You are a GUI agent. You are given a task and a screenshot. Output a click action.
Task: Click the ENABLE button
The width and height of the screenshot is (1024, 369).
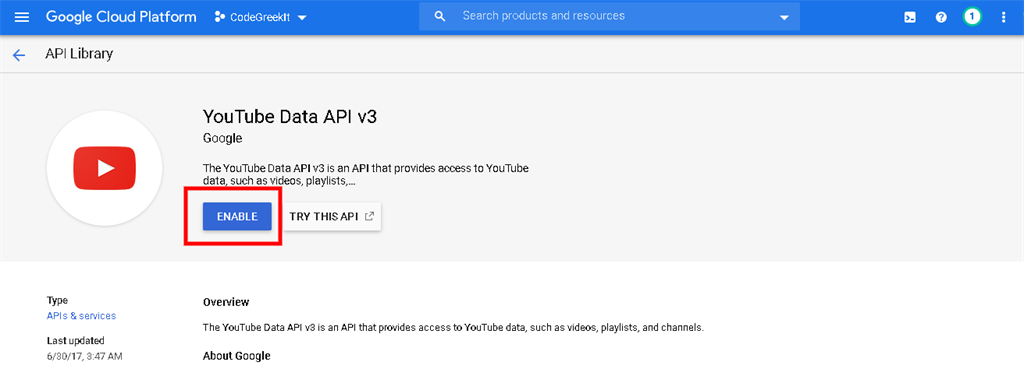[x=237, y=216]
